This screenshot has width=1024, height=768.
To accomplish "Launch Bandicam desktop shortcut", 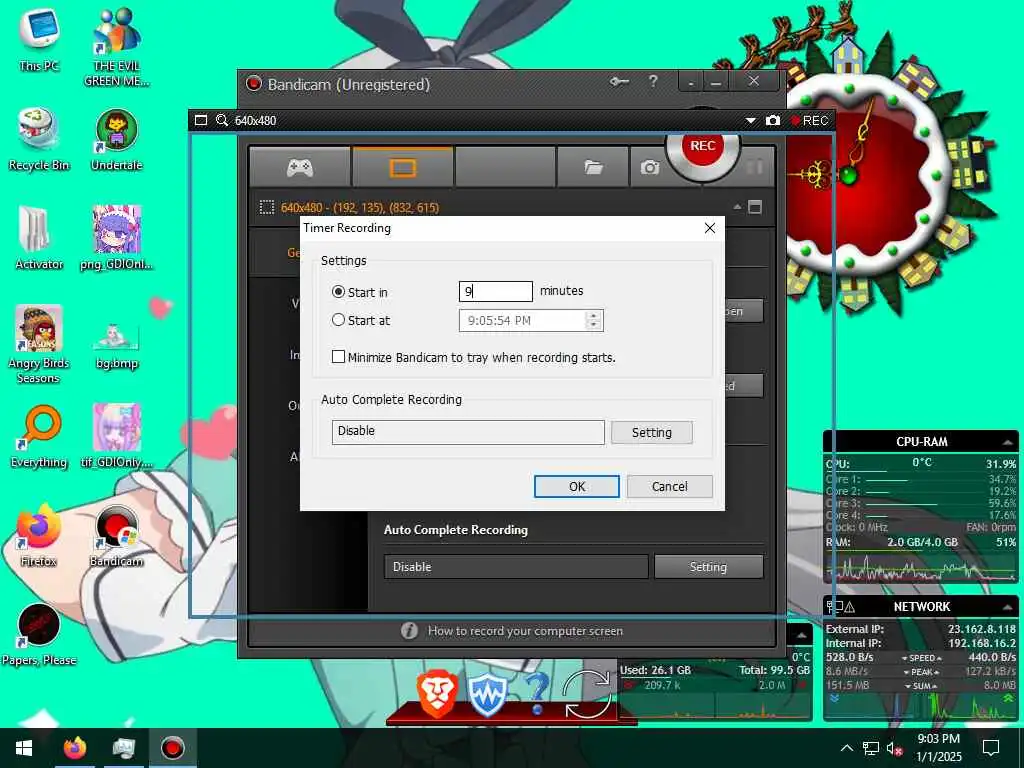I will 117,536.
